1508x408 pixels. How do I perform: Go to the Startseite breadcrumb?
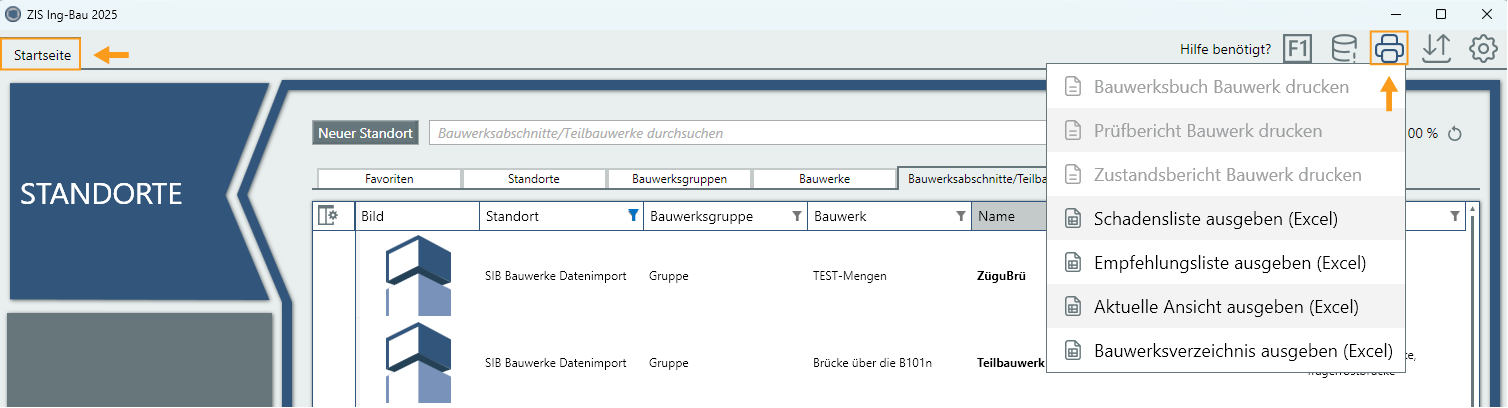(42, 55)
